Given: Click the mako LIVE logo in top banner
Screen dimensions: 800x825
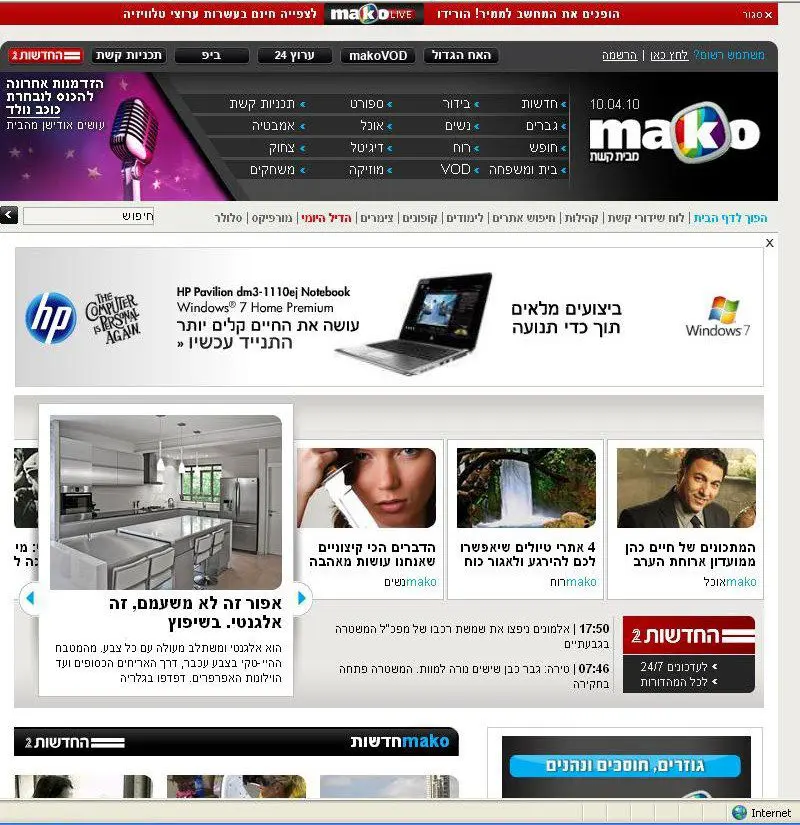Looking at the screenshot, I should 373,14.
